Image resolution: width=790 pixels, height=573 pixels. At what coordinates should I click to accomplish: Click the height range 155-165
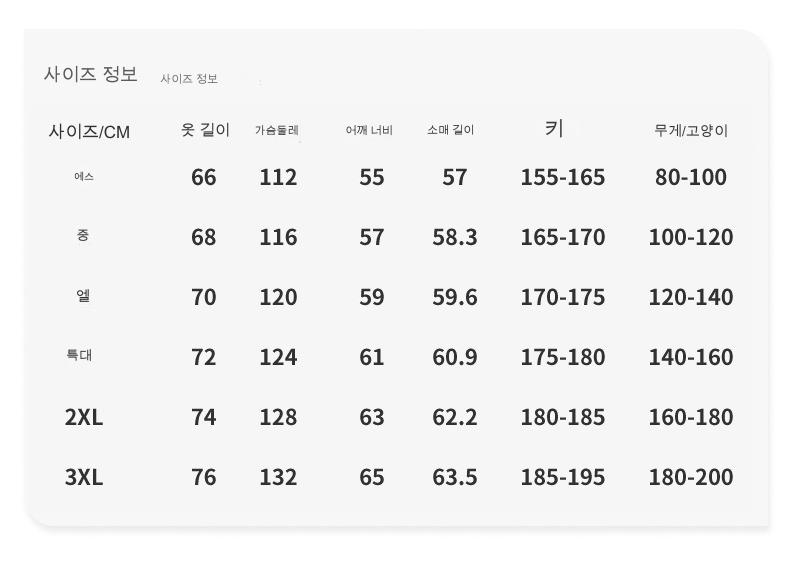[562, 177]
